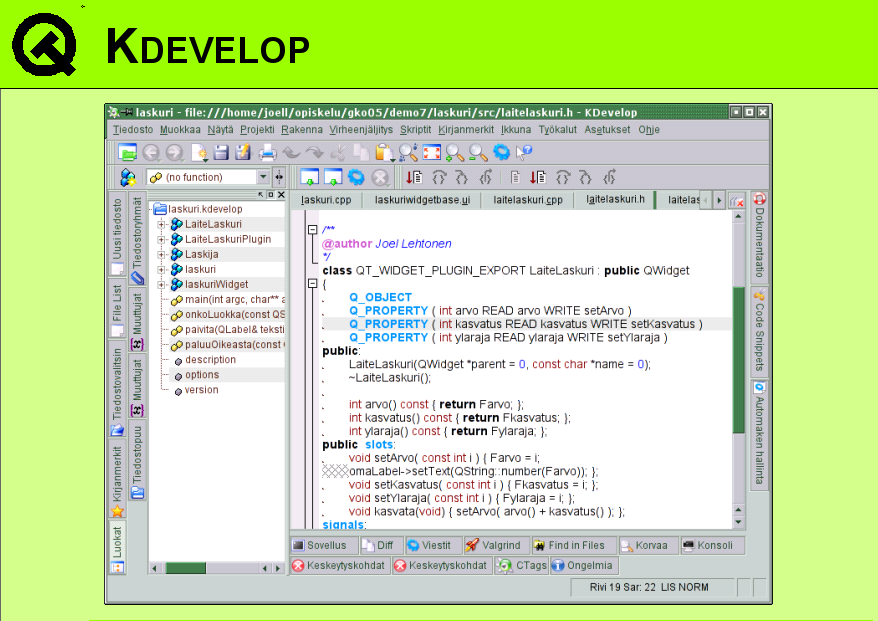Close the class view side panel
The height and width of the screenshot is (621, 878).
click(281, 194)
